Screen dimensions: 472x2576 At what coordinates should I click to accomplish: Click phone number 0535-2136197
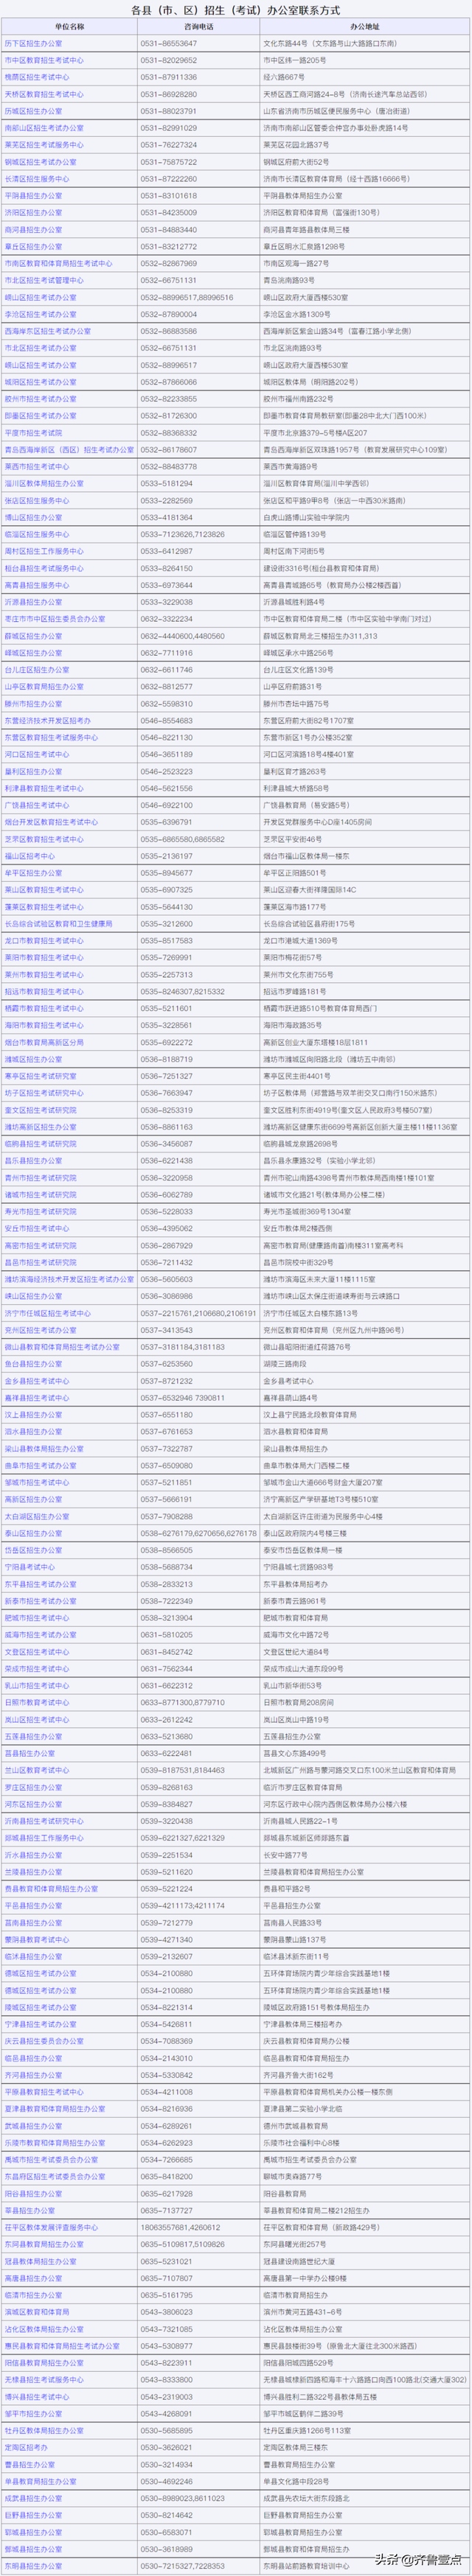(167, 856)
